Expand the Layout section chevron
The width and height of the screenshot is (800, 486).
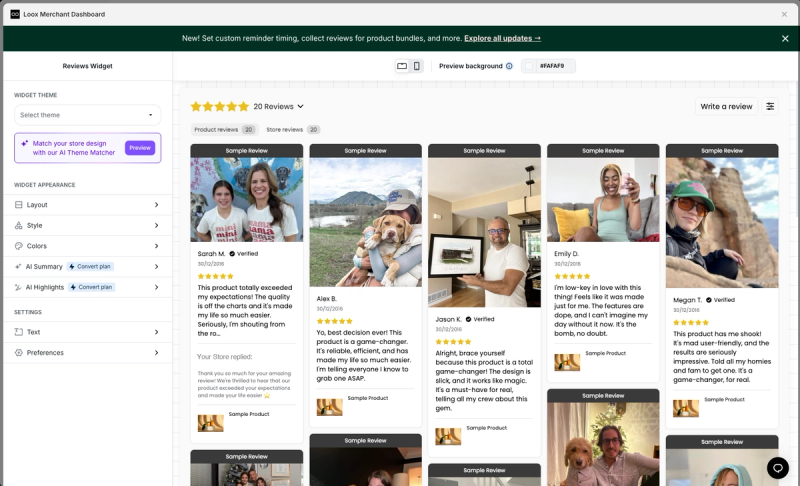click(156, 204)
